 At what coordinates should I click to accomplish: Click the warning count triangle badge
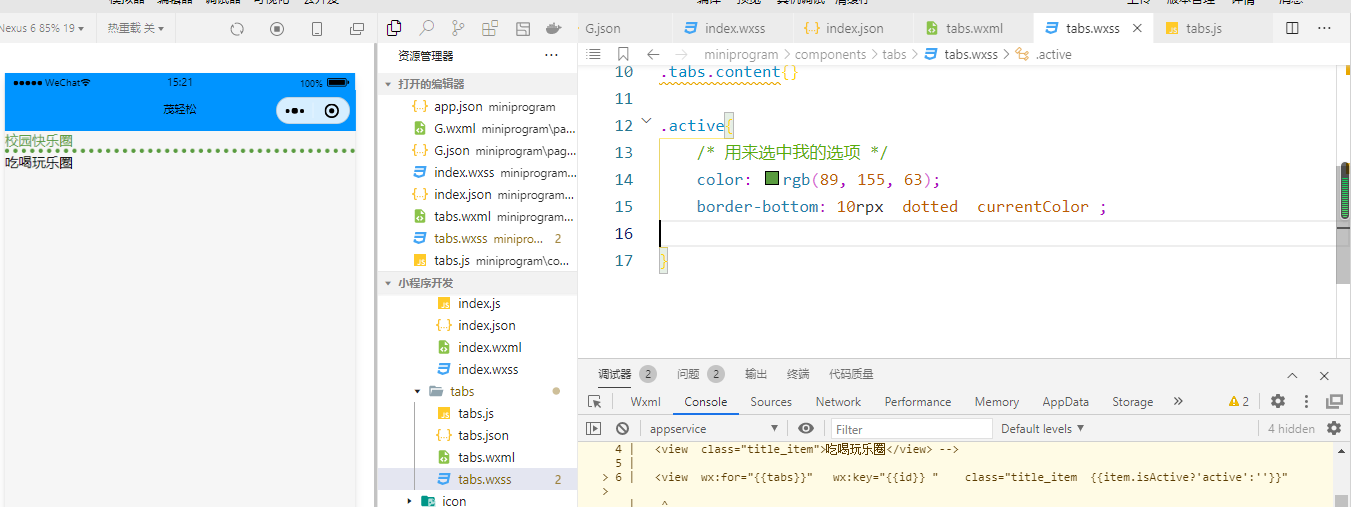[x=1239, y=401]
